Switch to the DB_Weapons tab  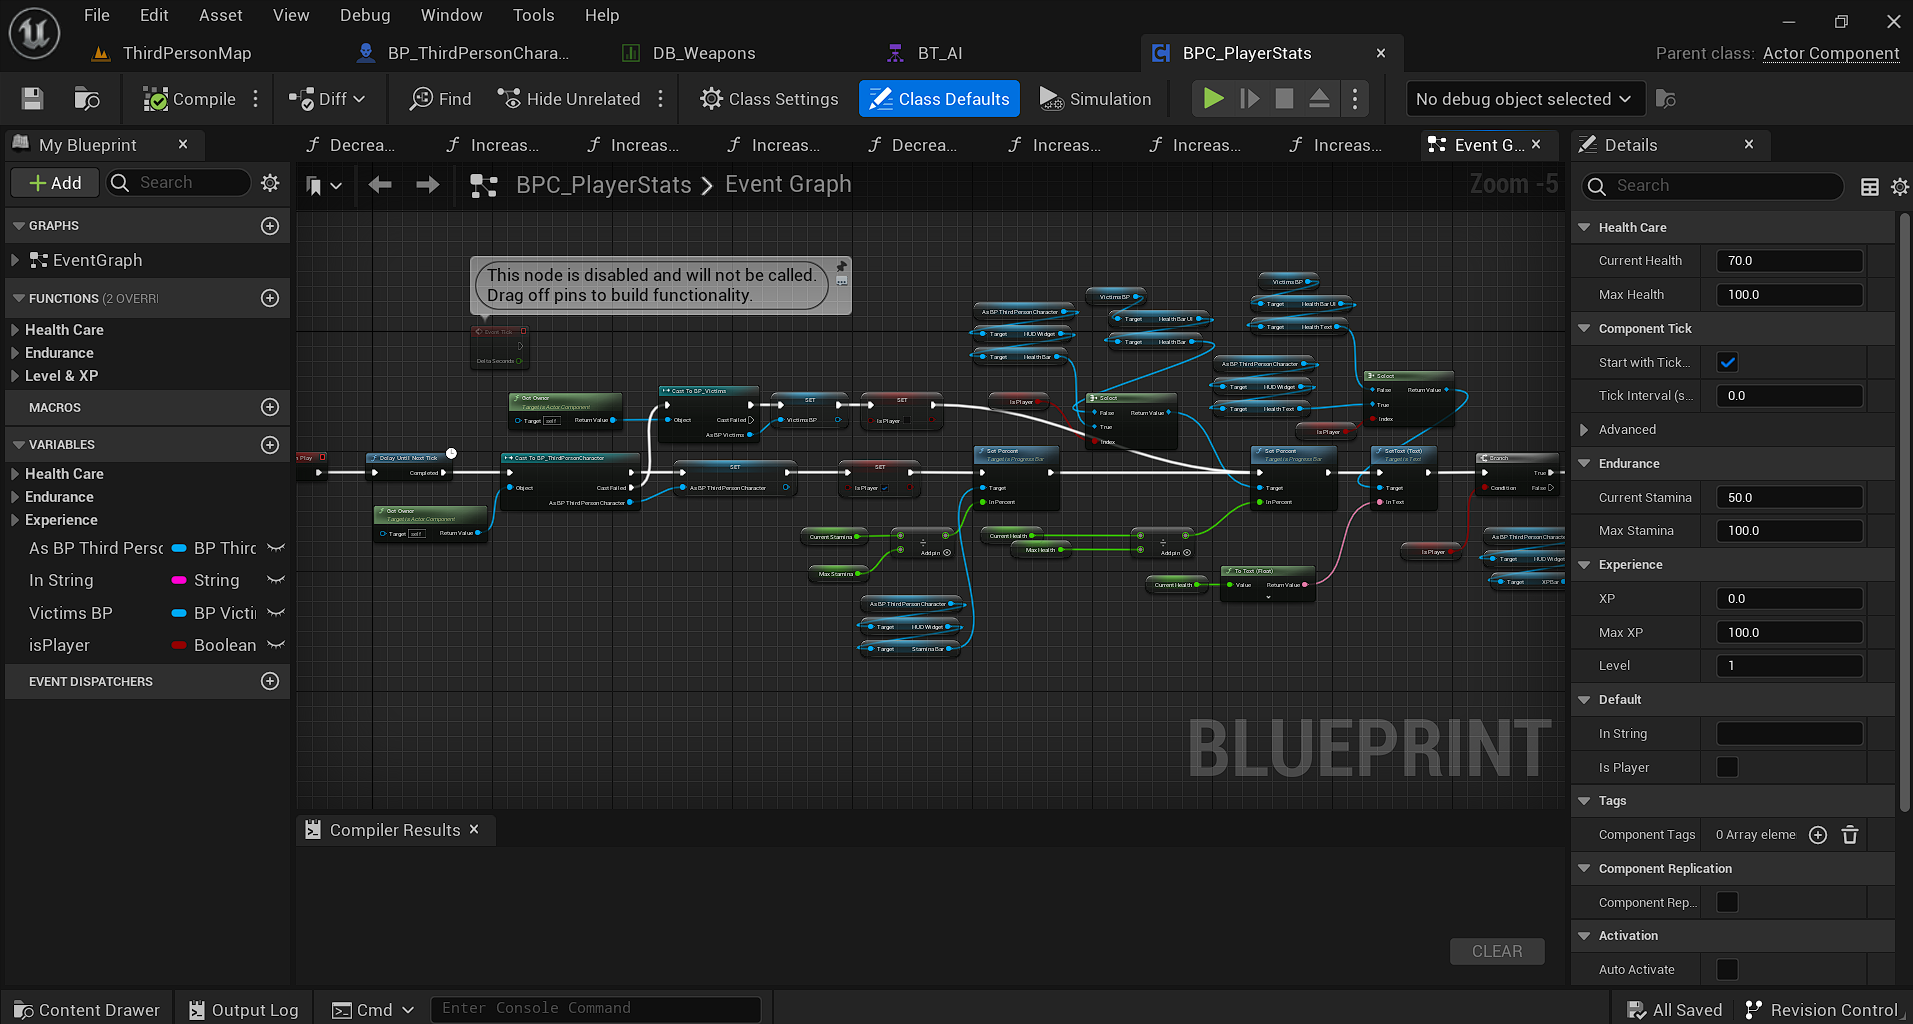pyautogui.click(x=704, y=53)
